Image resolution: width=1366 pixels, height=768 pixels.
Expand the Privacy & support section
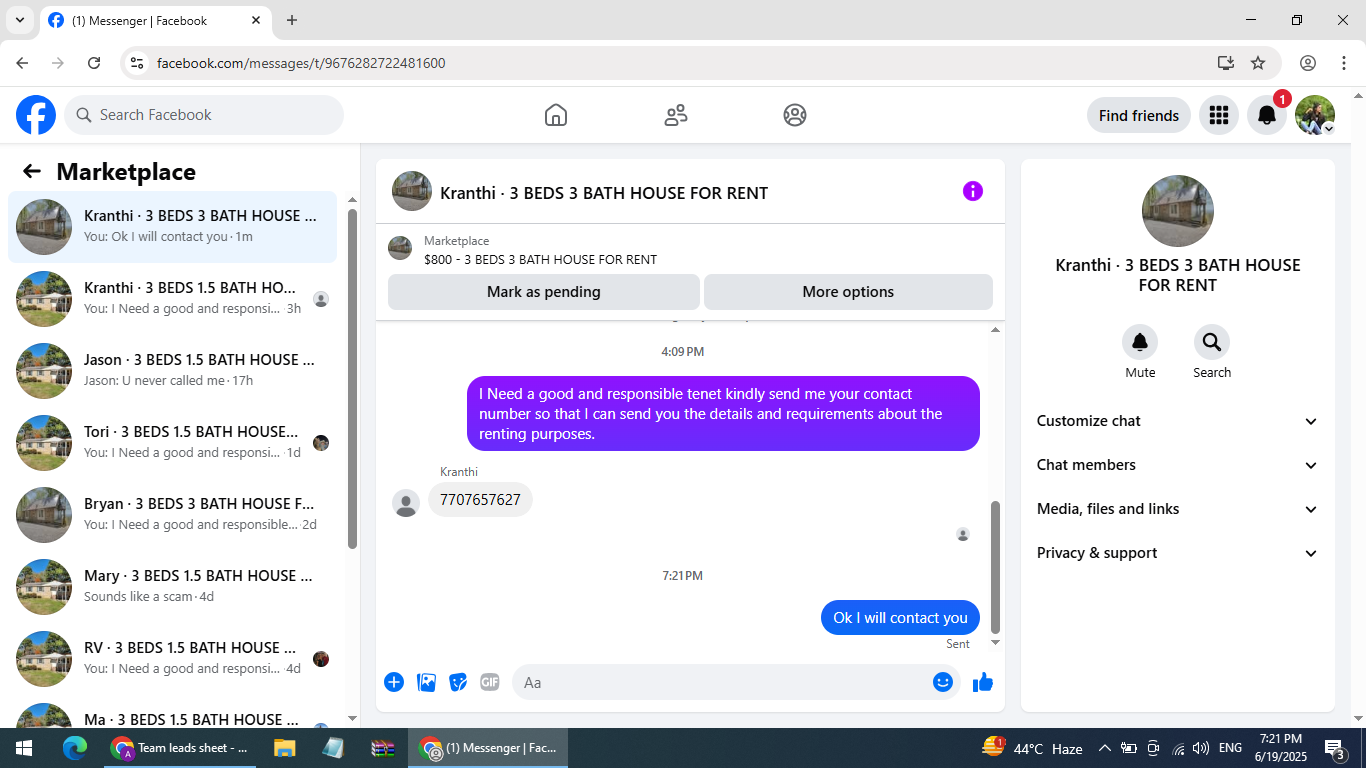1178,553
